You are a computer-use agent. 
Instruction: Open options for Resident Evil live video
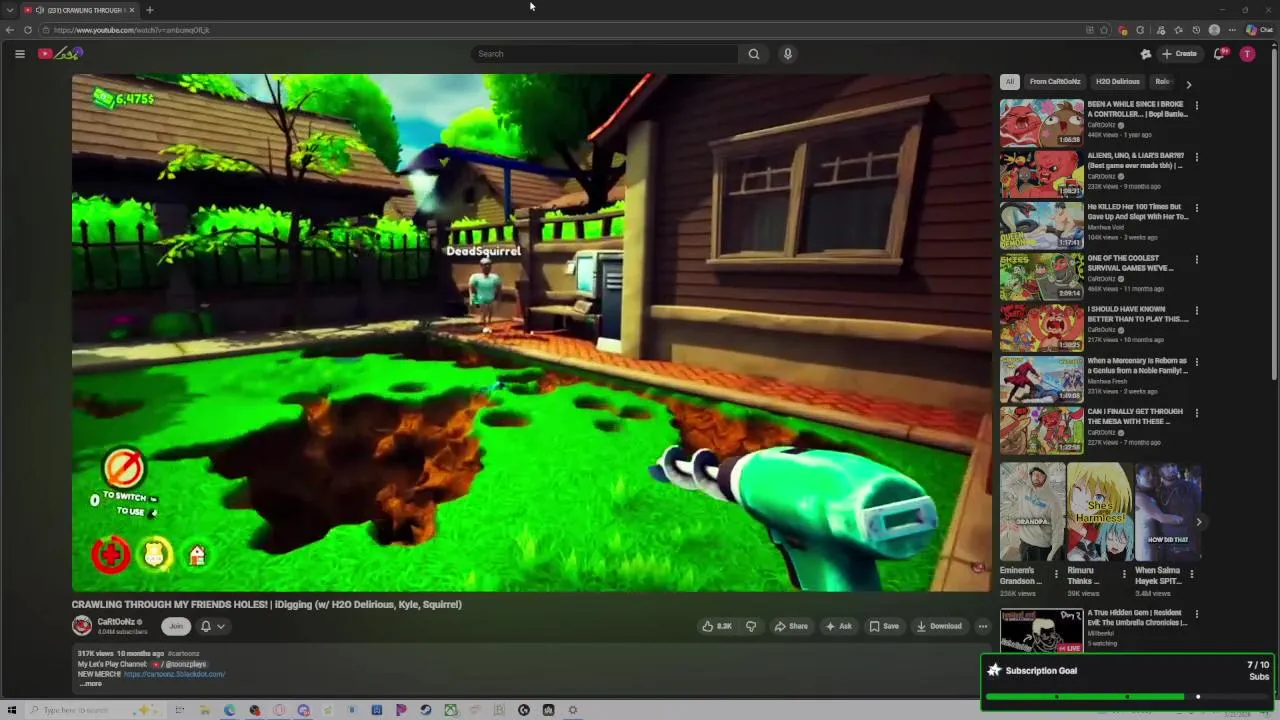(x=1197, y=615)
